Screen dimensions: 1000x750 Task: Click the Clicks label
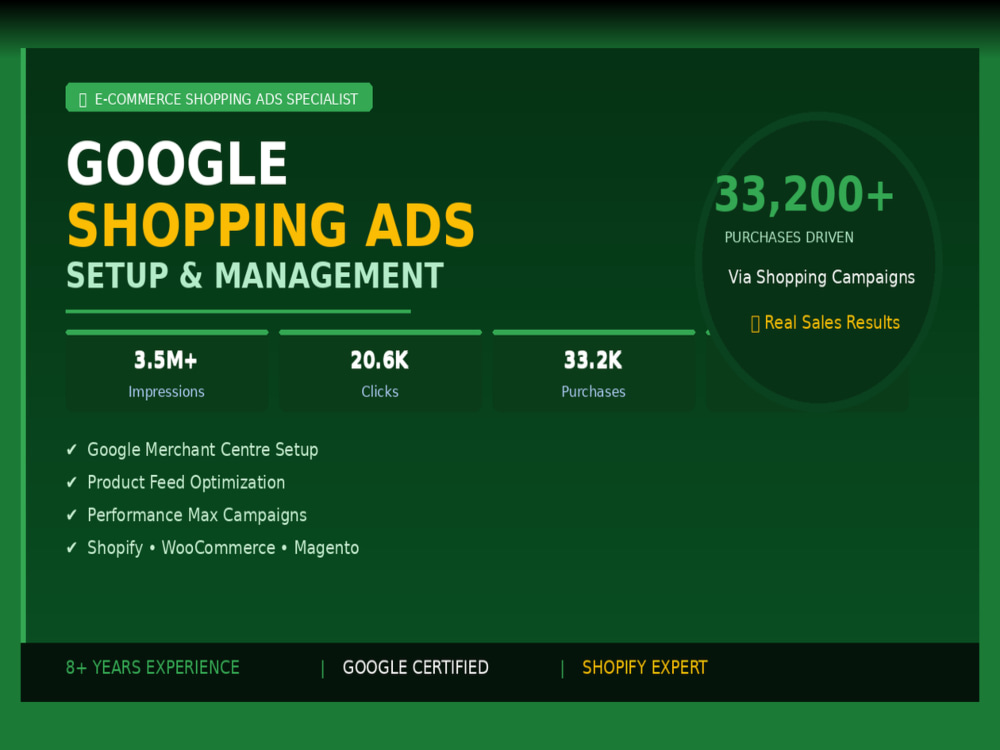[380, 392]
